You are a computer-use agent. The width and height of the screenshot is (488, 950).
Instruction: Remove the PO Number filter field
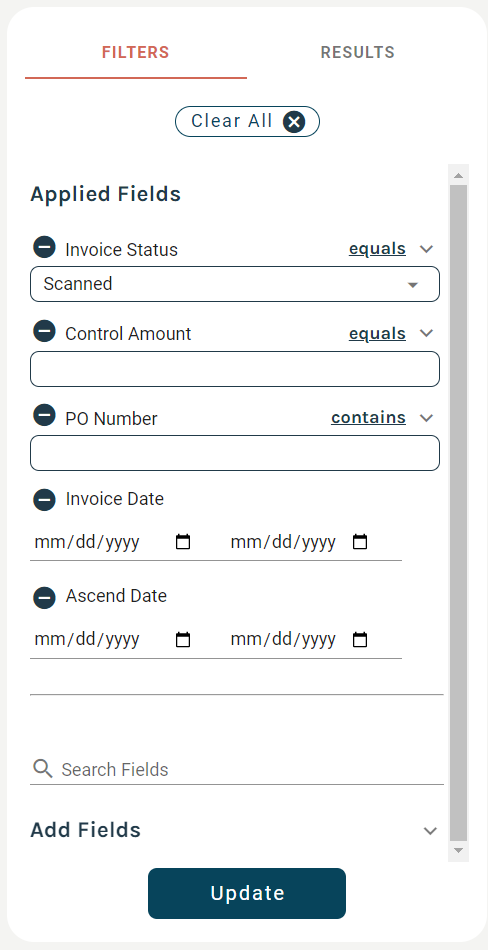coord(44,416)
